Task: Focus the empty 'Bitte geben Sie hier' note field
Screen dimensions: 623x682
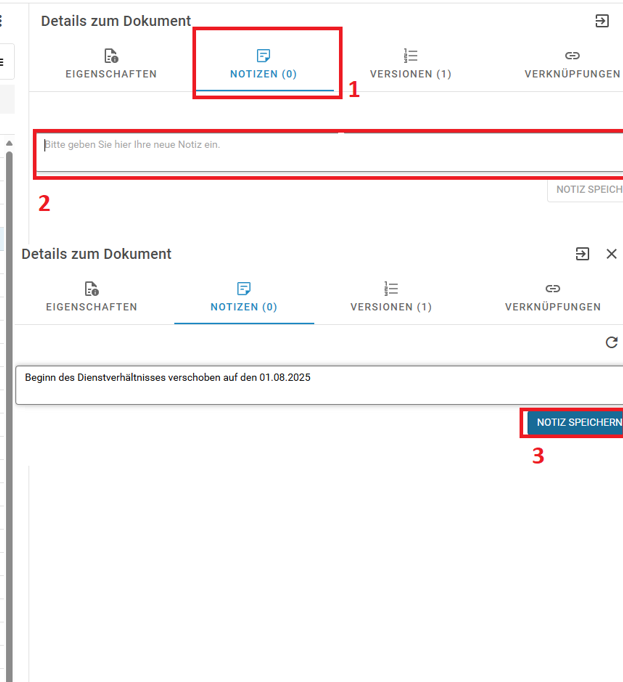Action: click(330, 153)
